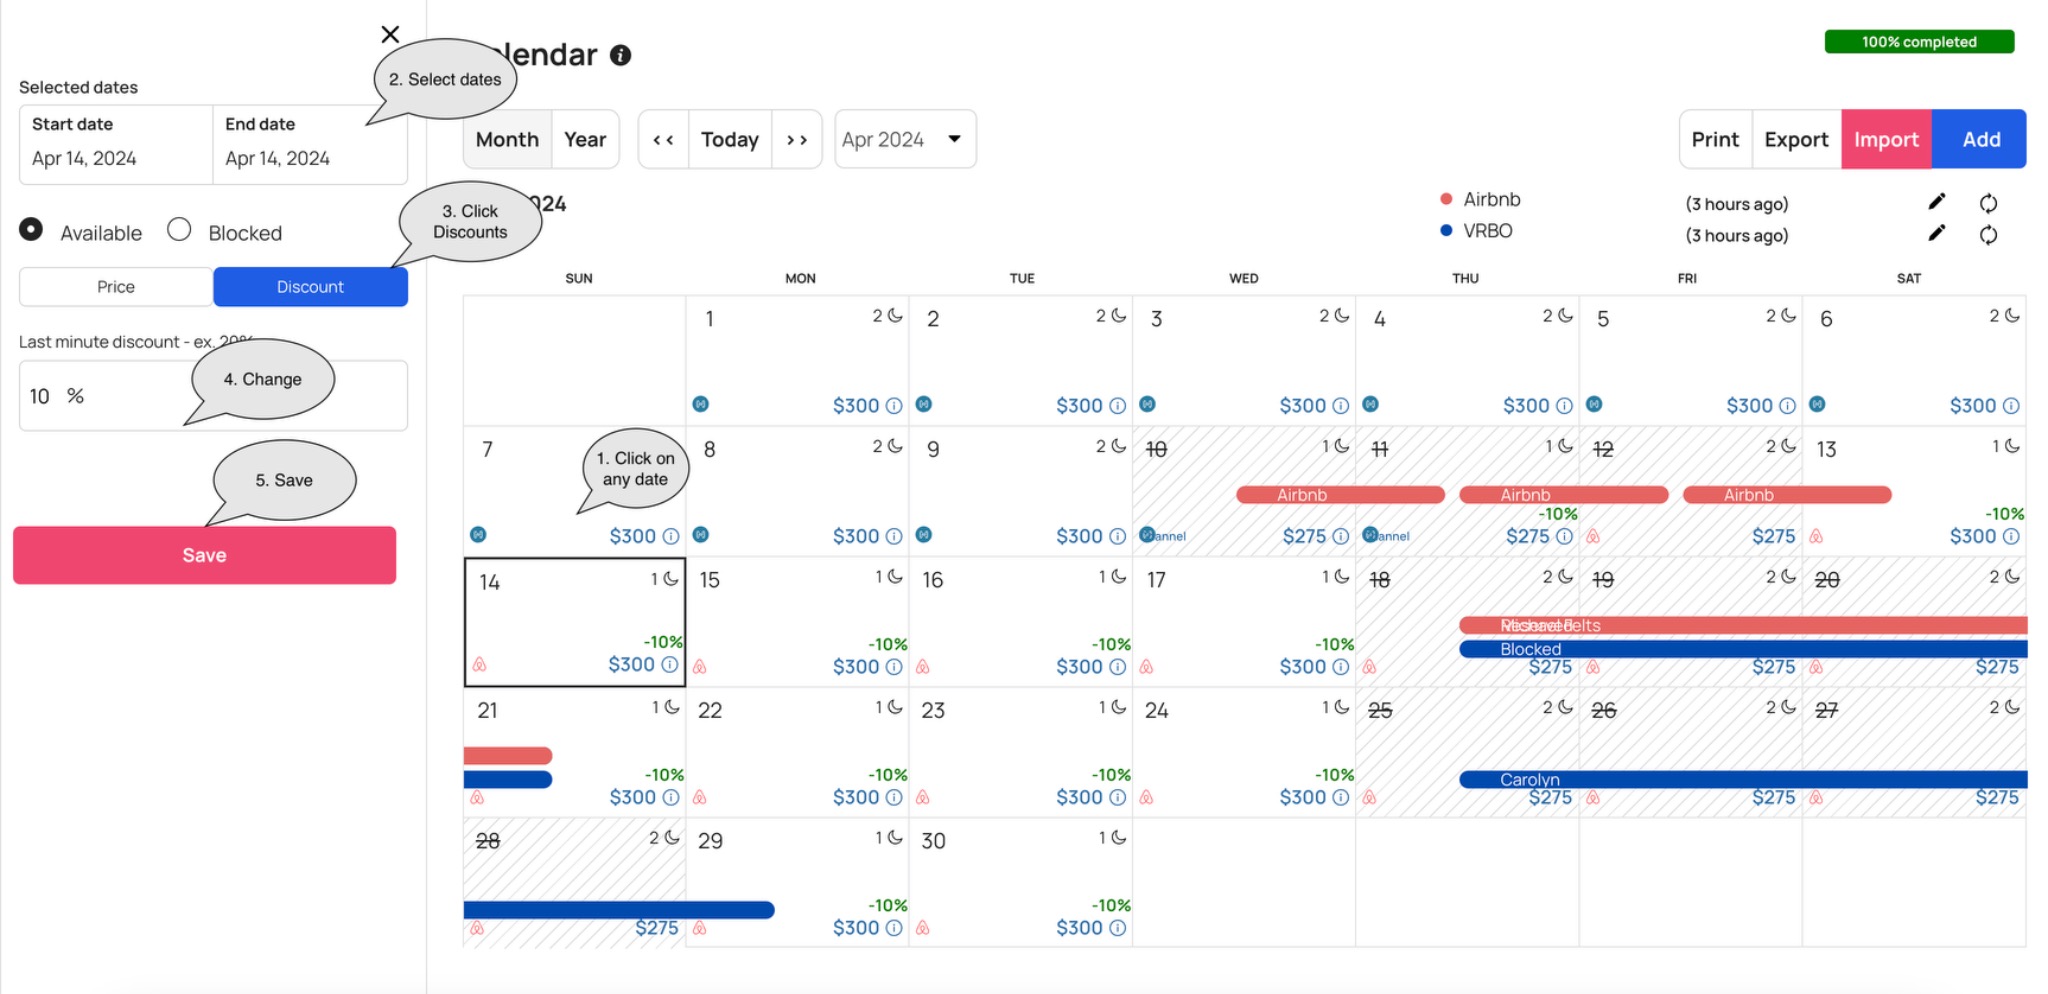This screenshot has height=994, width=2048.
Task: Click the pencil edit icon for Airbnb
Action: [1937, 202]
